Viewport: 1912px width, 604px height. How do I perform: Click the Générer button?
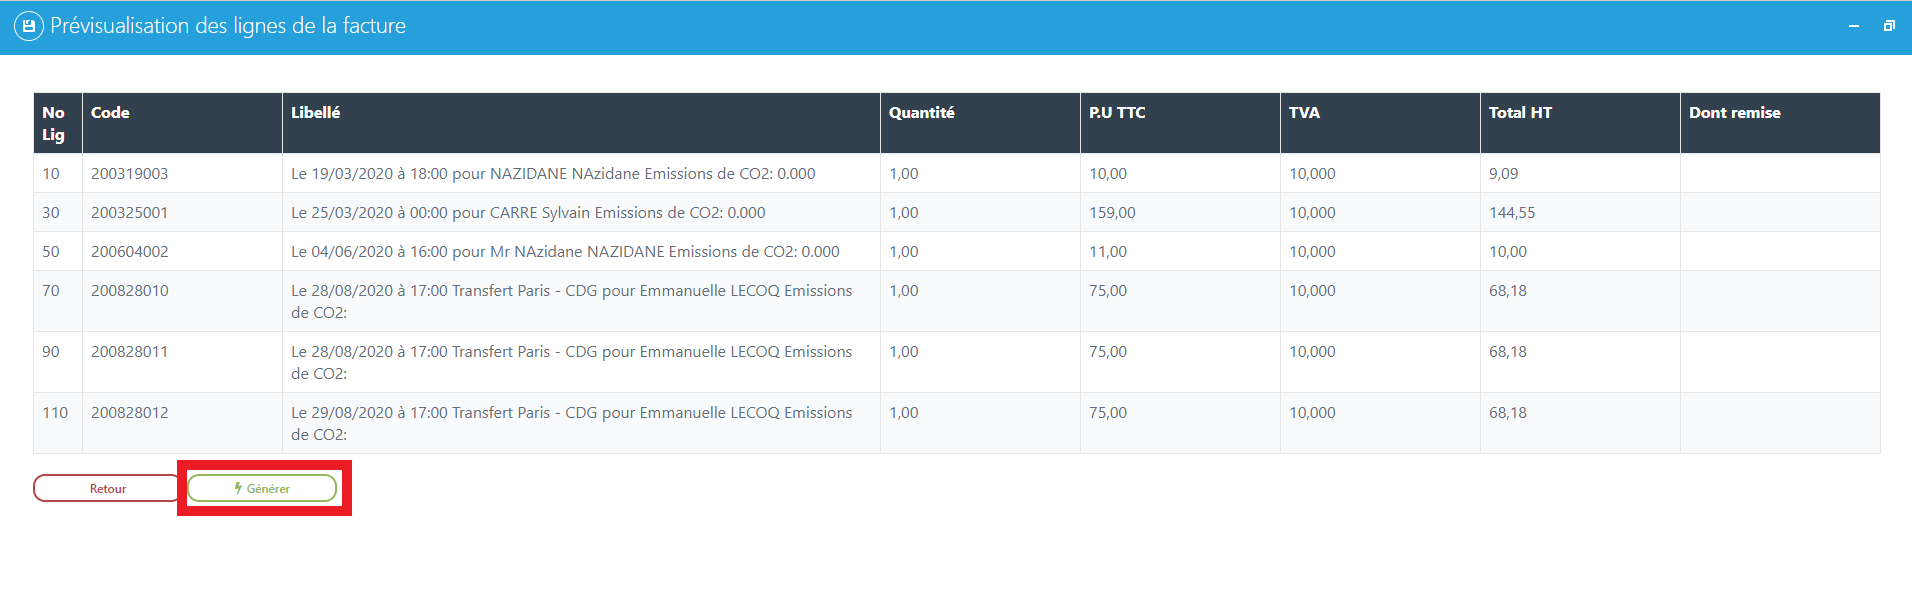tap(262, 488)
